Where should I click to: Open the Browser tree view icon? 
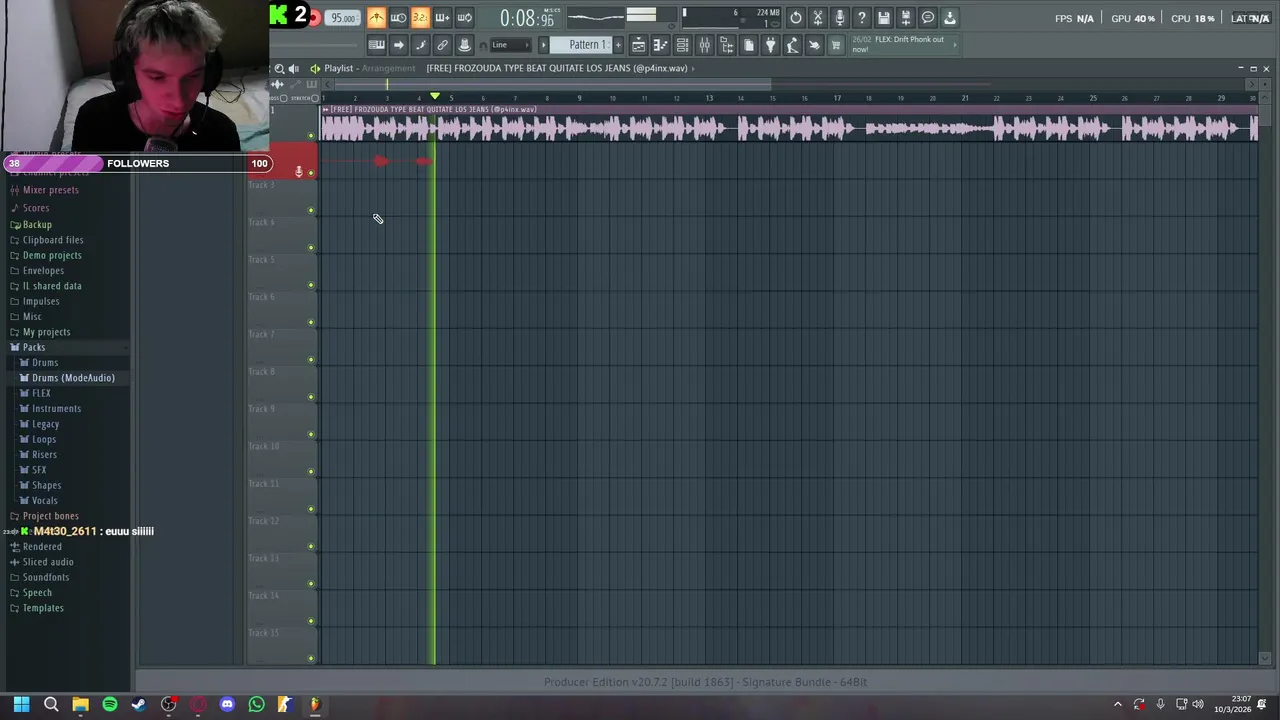tap(726, 45)
